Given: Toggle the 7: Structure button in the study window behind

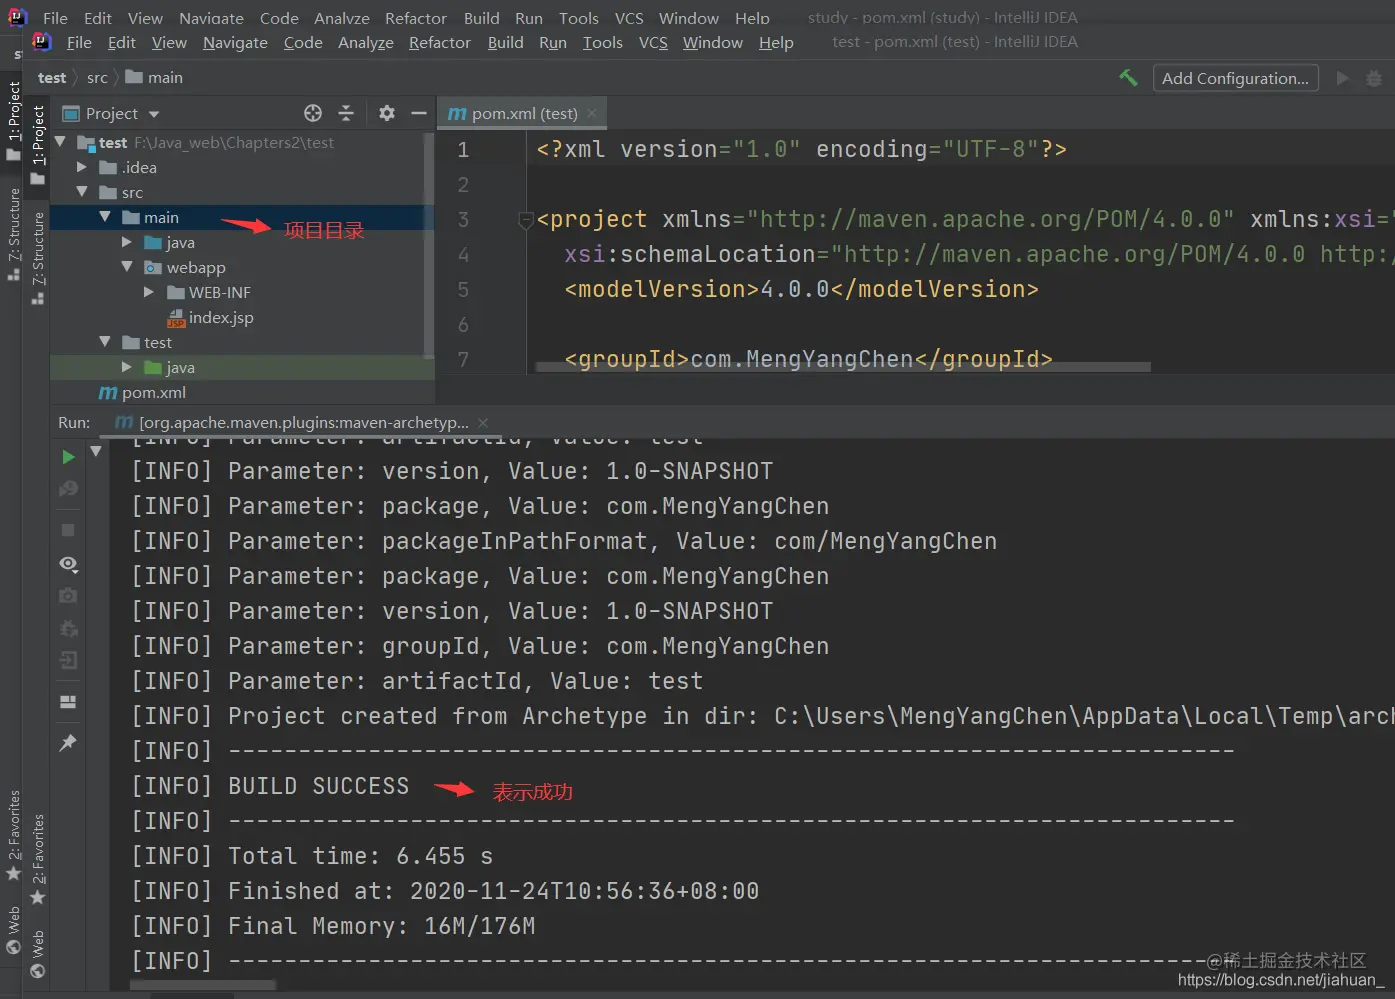Looking at the screenshot, I should point(13,234).
